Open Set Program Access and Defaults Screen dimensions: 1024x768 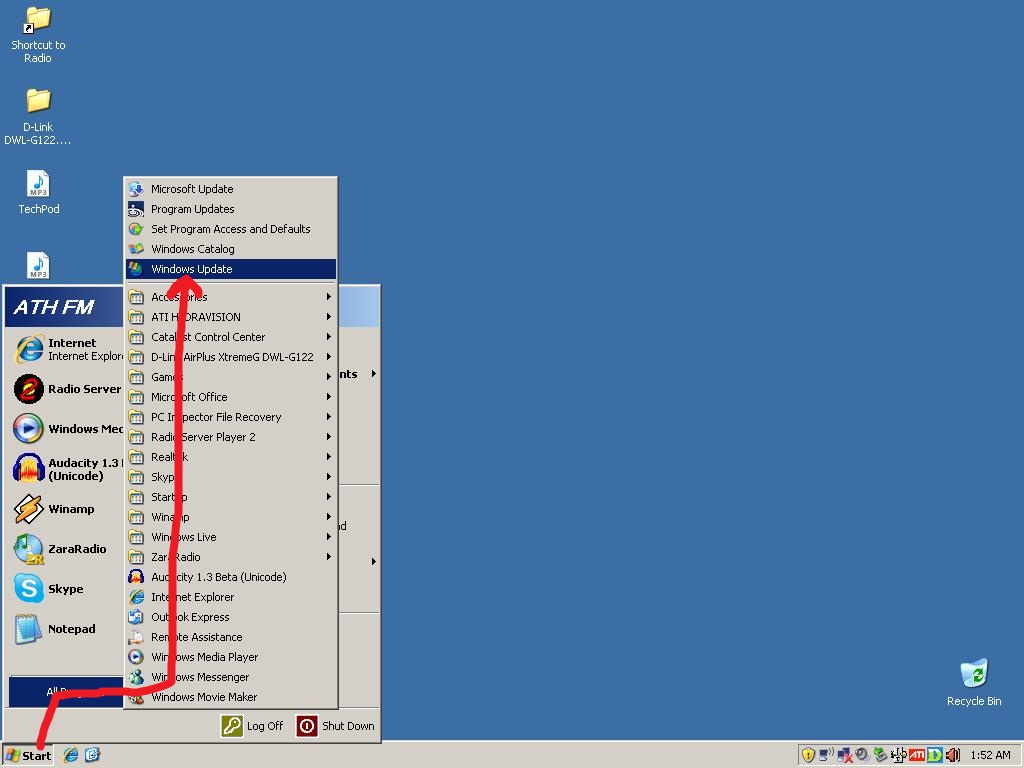(x=231, y=229)
